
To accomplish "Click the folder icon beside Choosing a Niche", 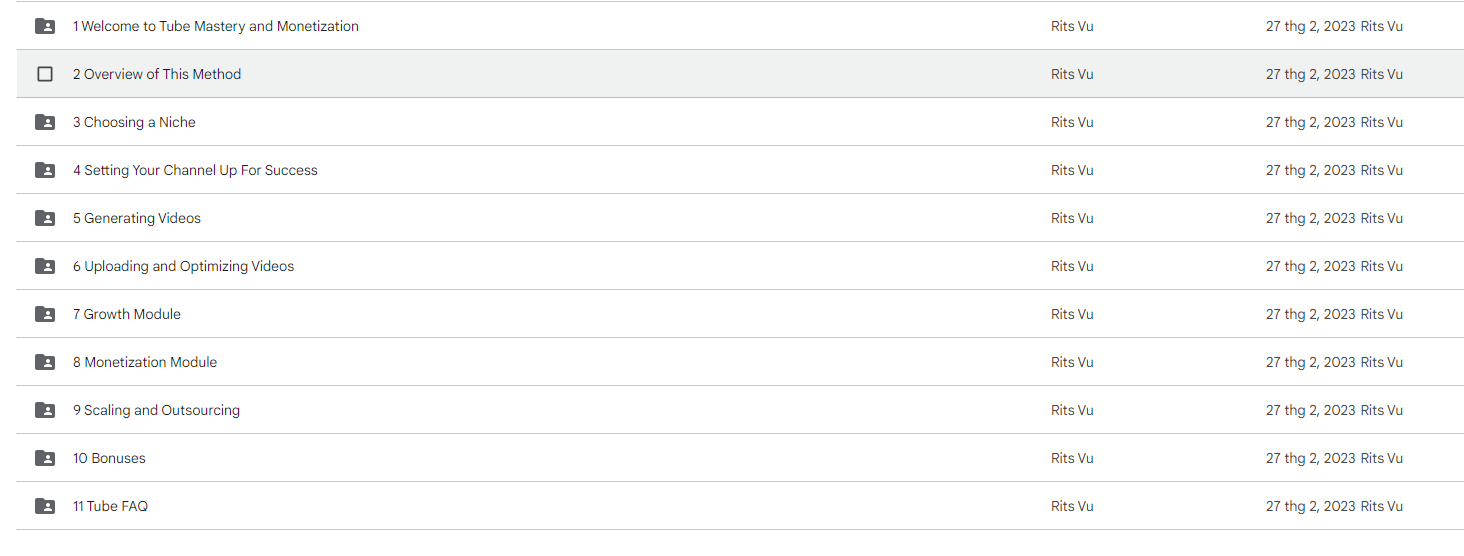I will coord(45,122).
